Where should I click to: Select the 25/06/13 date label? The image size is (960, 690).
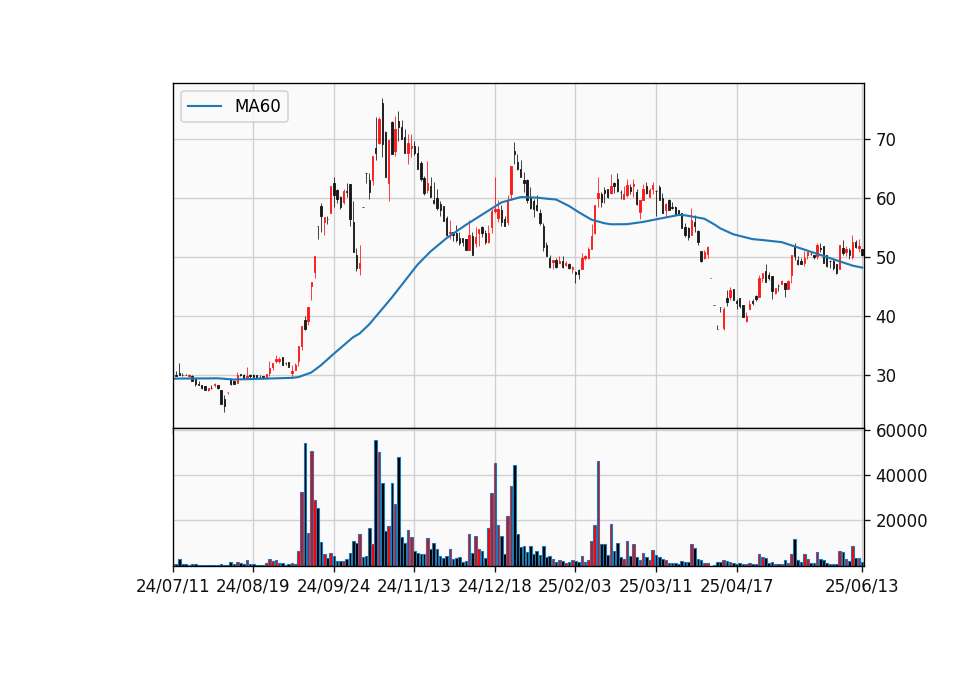tap(861, 586)
